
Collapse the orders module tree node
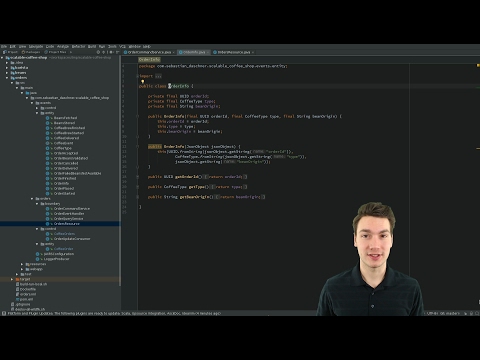pos(7,78)
